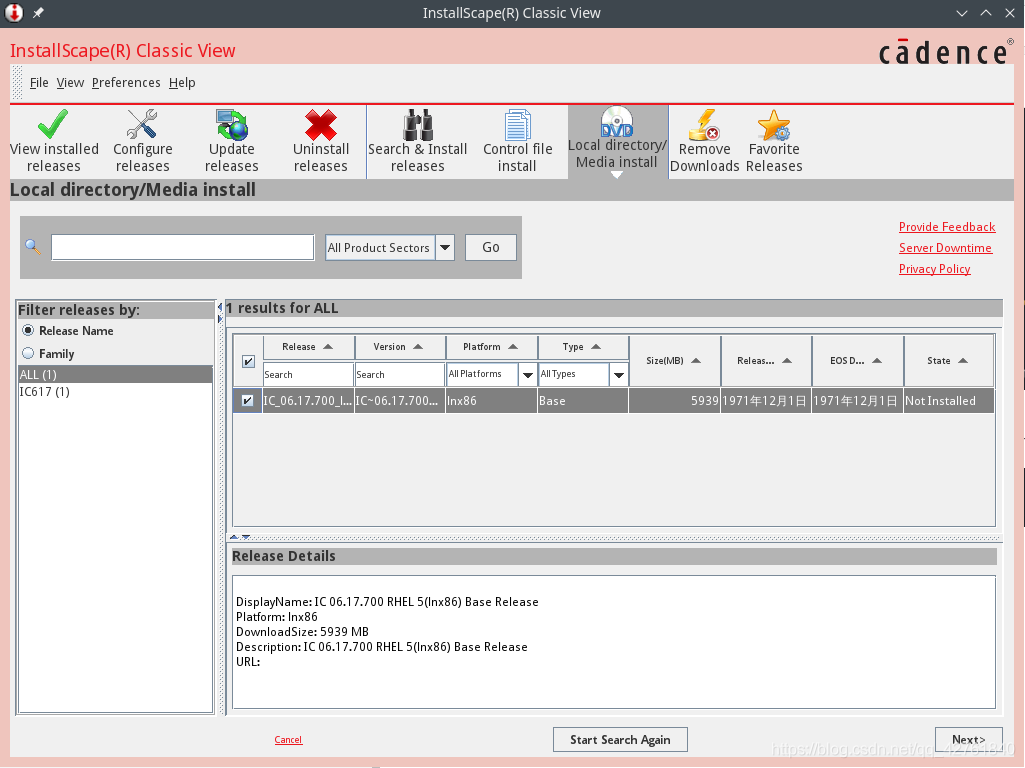1025x768 pixels.
Task: Sort by State column arrow
Action: pyautogui.click(x=963, y=361)
